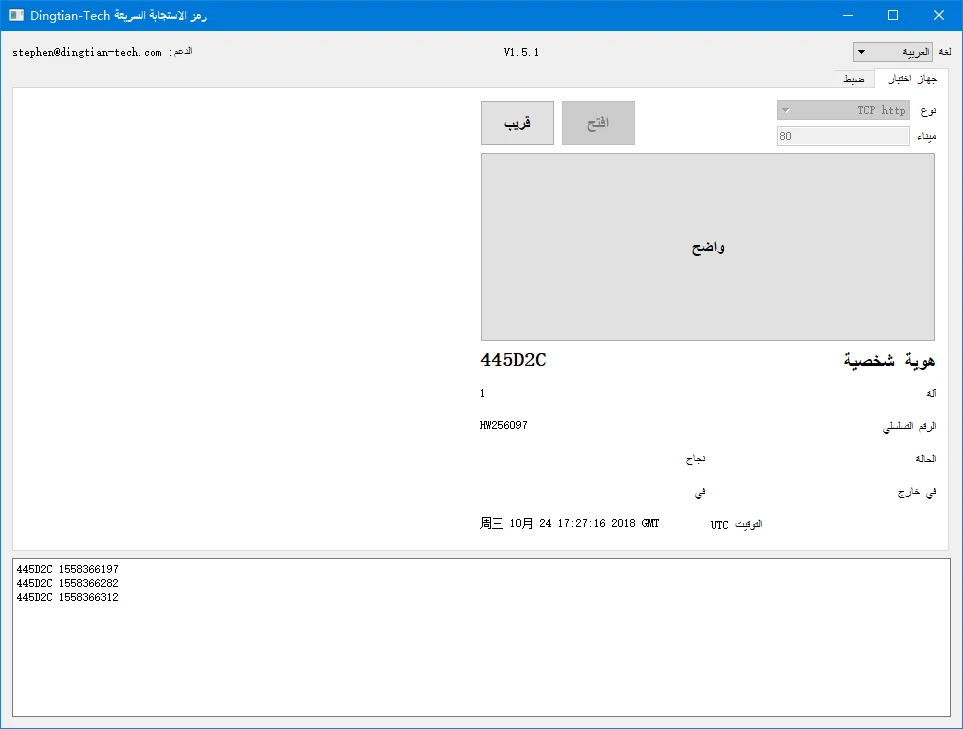Minimize the Dingtian-Tech window
The width and height of the screenshot is (963, 729).
[x=848, y=15]
